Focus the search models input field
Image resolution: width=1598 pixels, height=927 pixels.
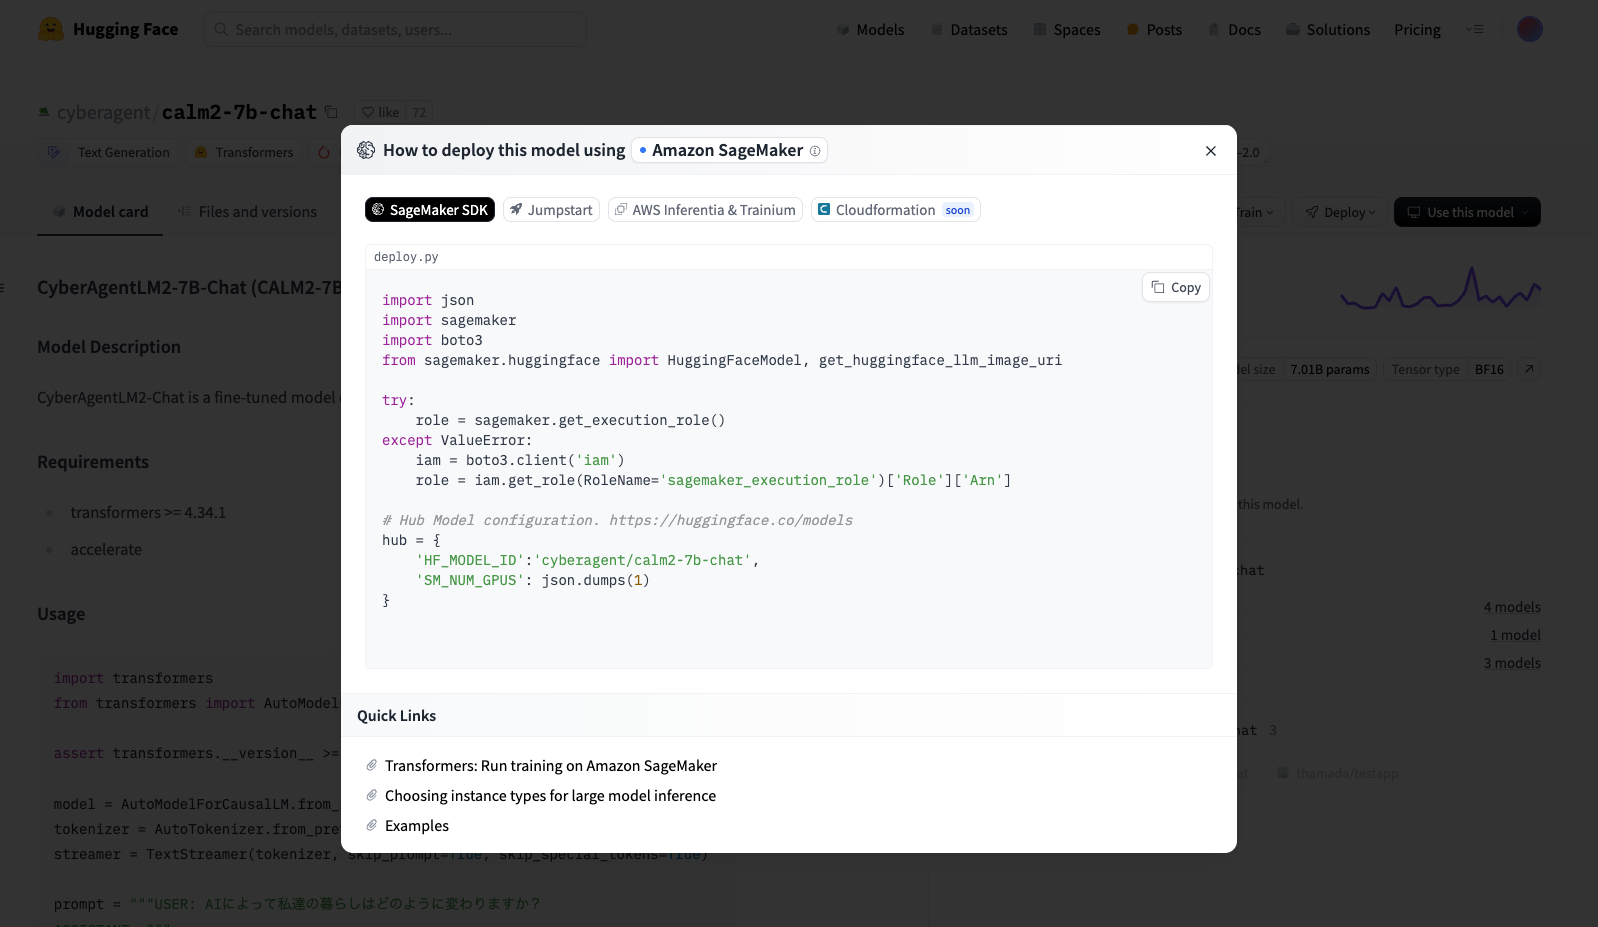tap(395, 29)
